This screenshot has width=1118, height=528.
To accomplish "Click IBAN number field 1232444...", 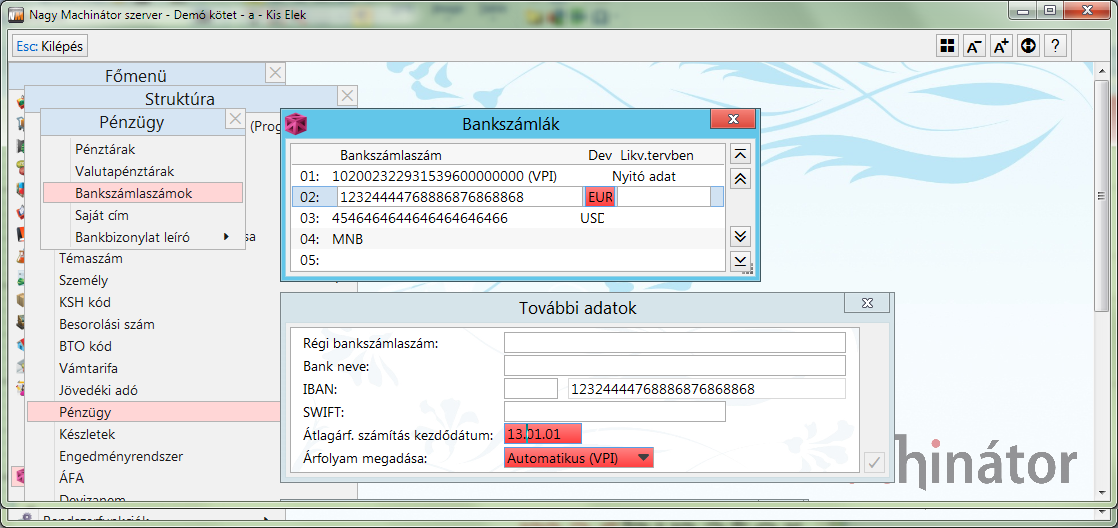I will pos(707,388).
